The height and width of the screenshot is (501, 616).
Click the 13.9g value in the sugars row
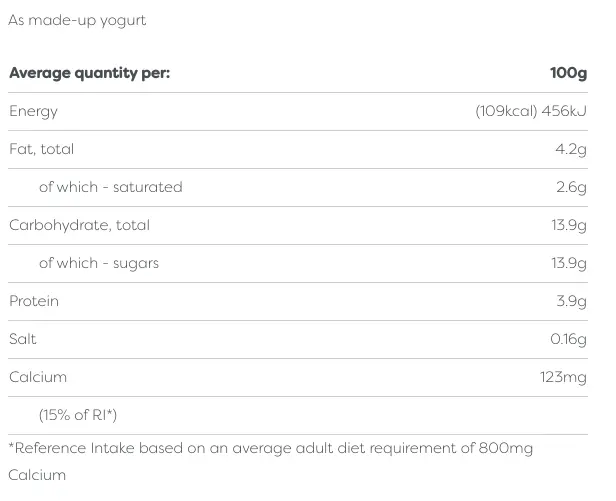coord(569,263)
